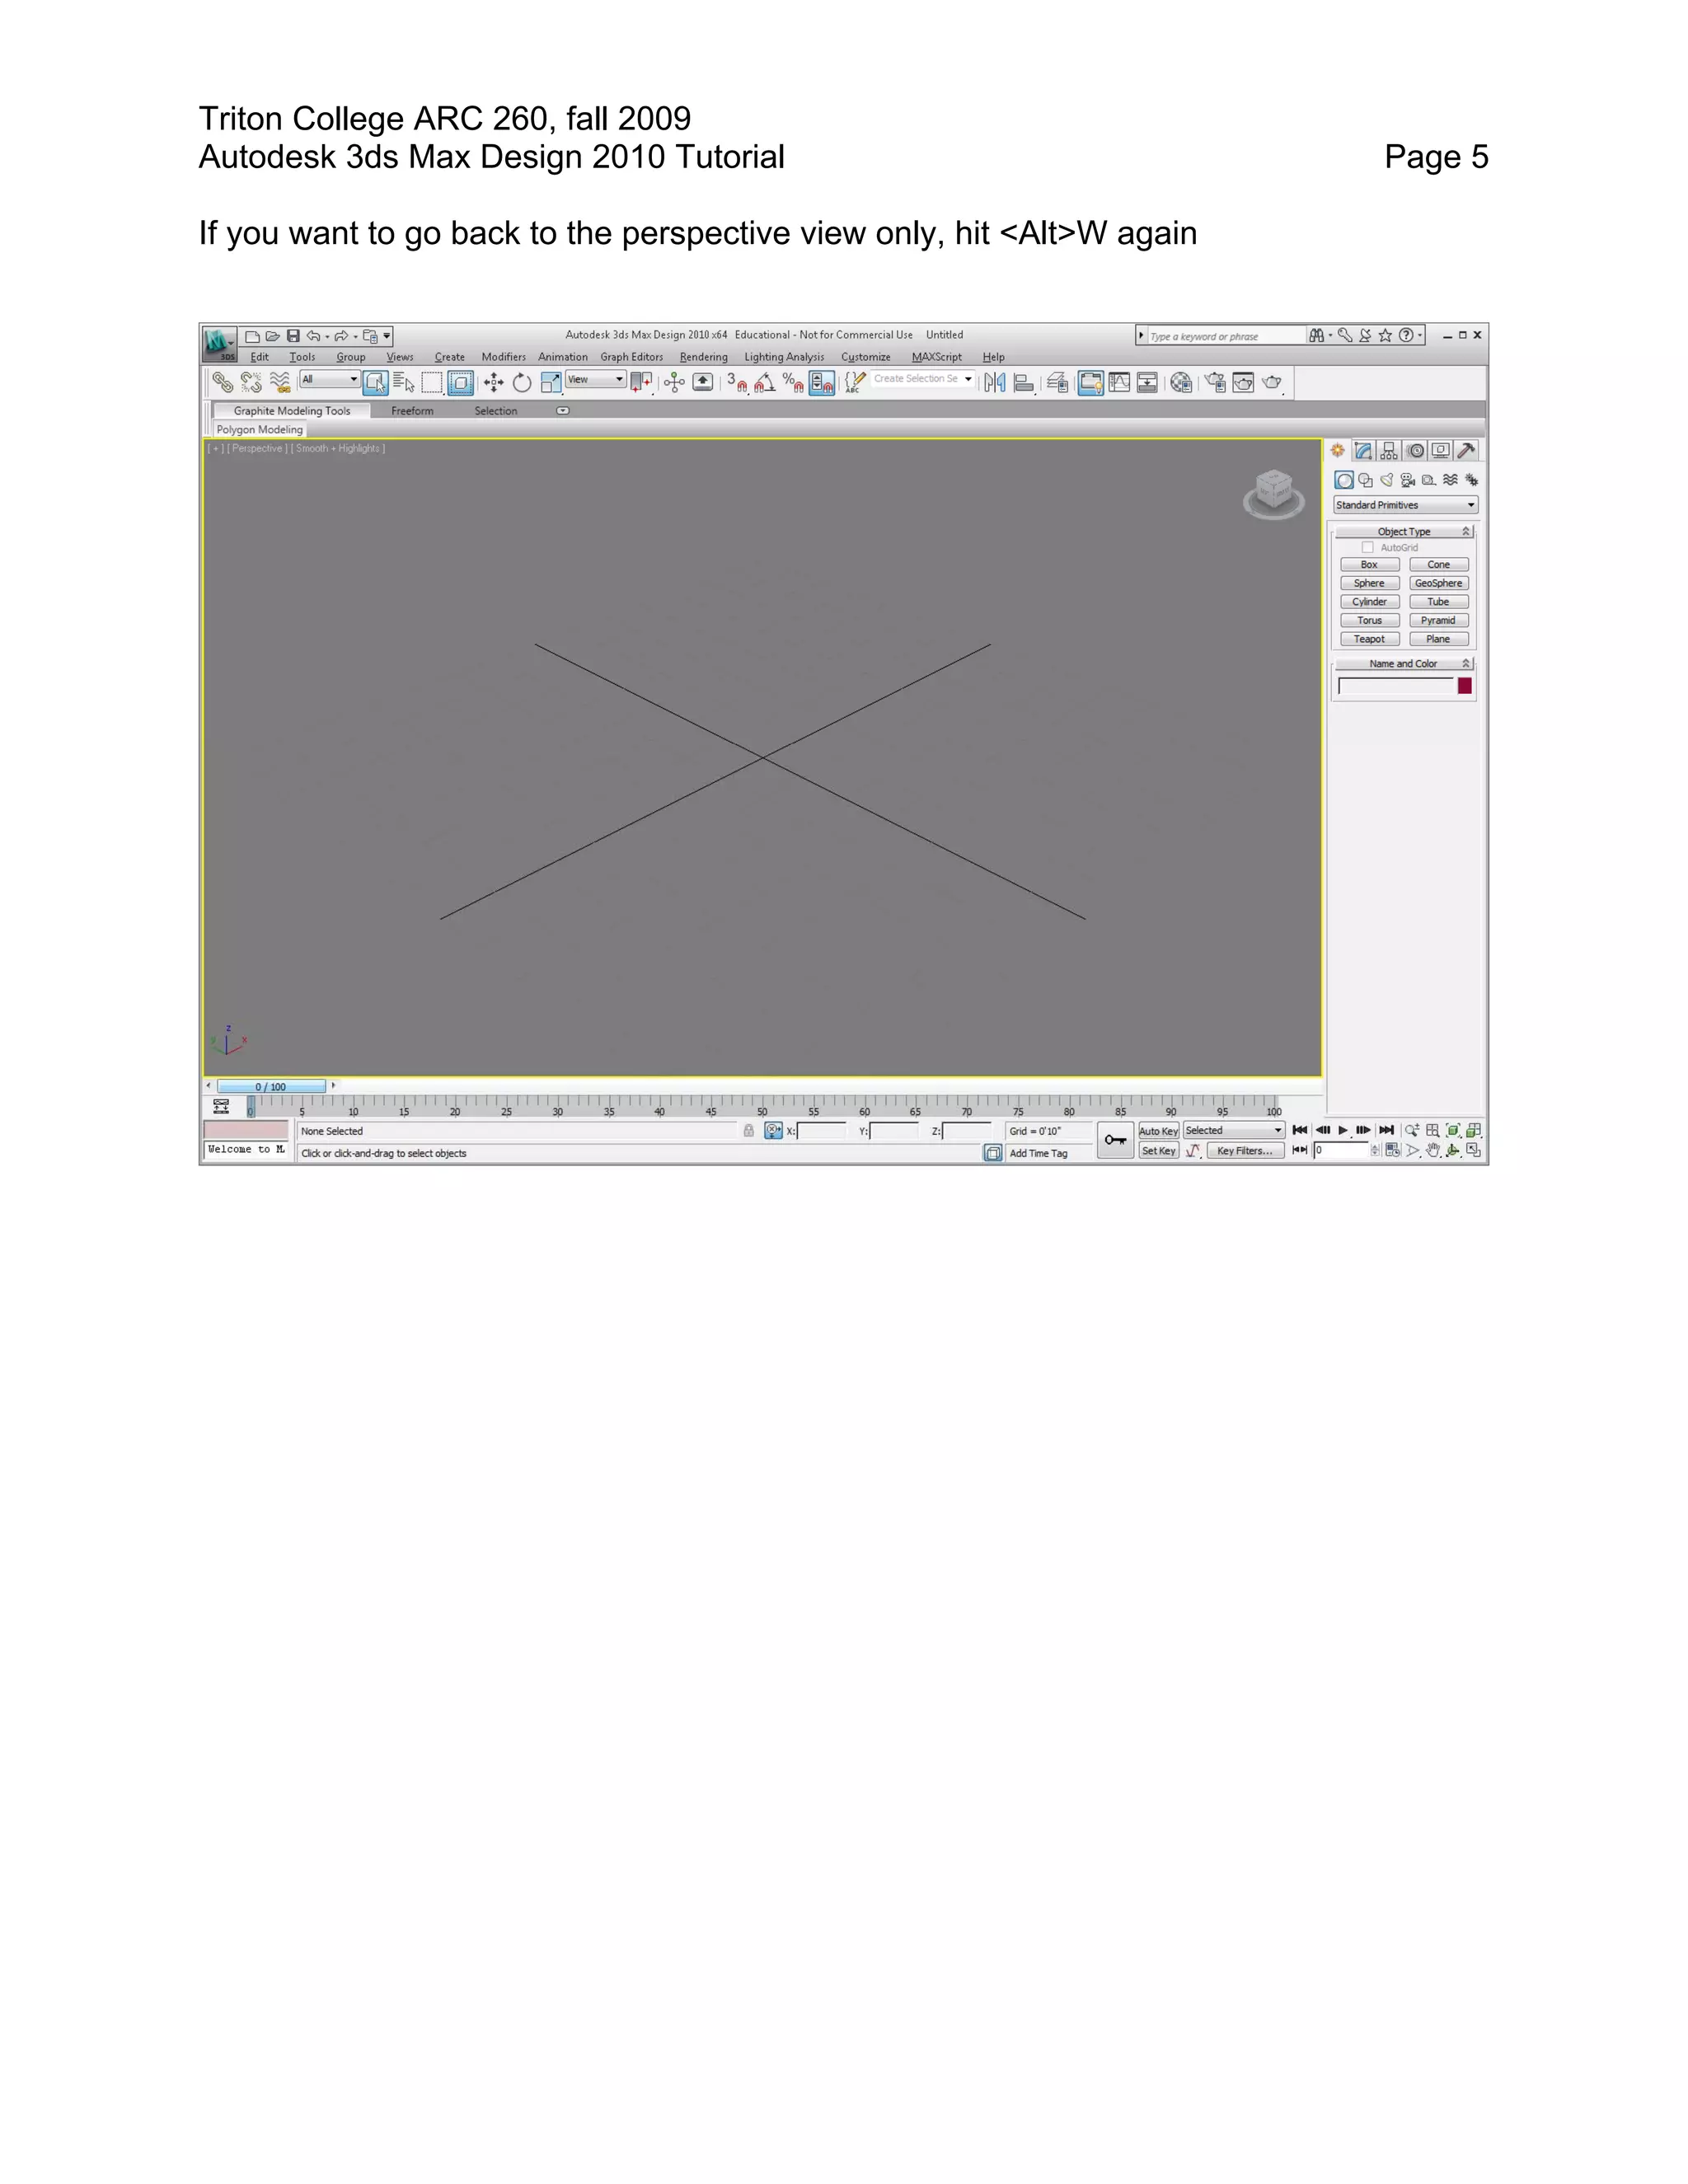Collapse the Name and Color rollout
This screenshot has width=1688, height=2184.
1404,664
